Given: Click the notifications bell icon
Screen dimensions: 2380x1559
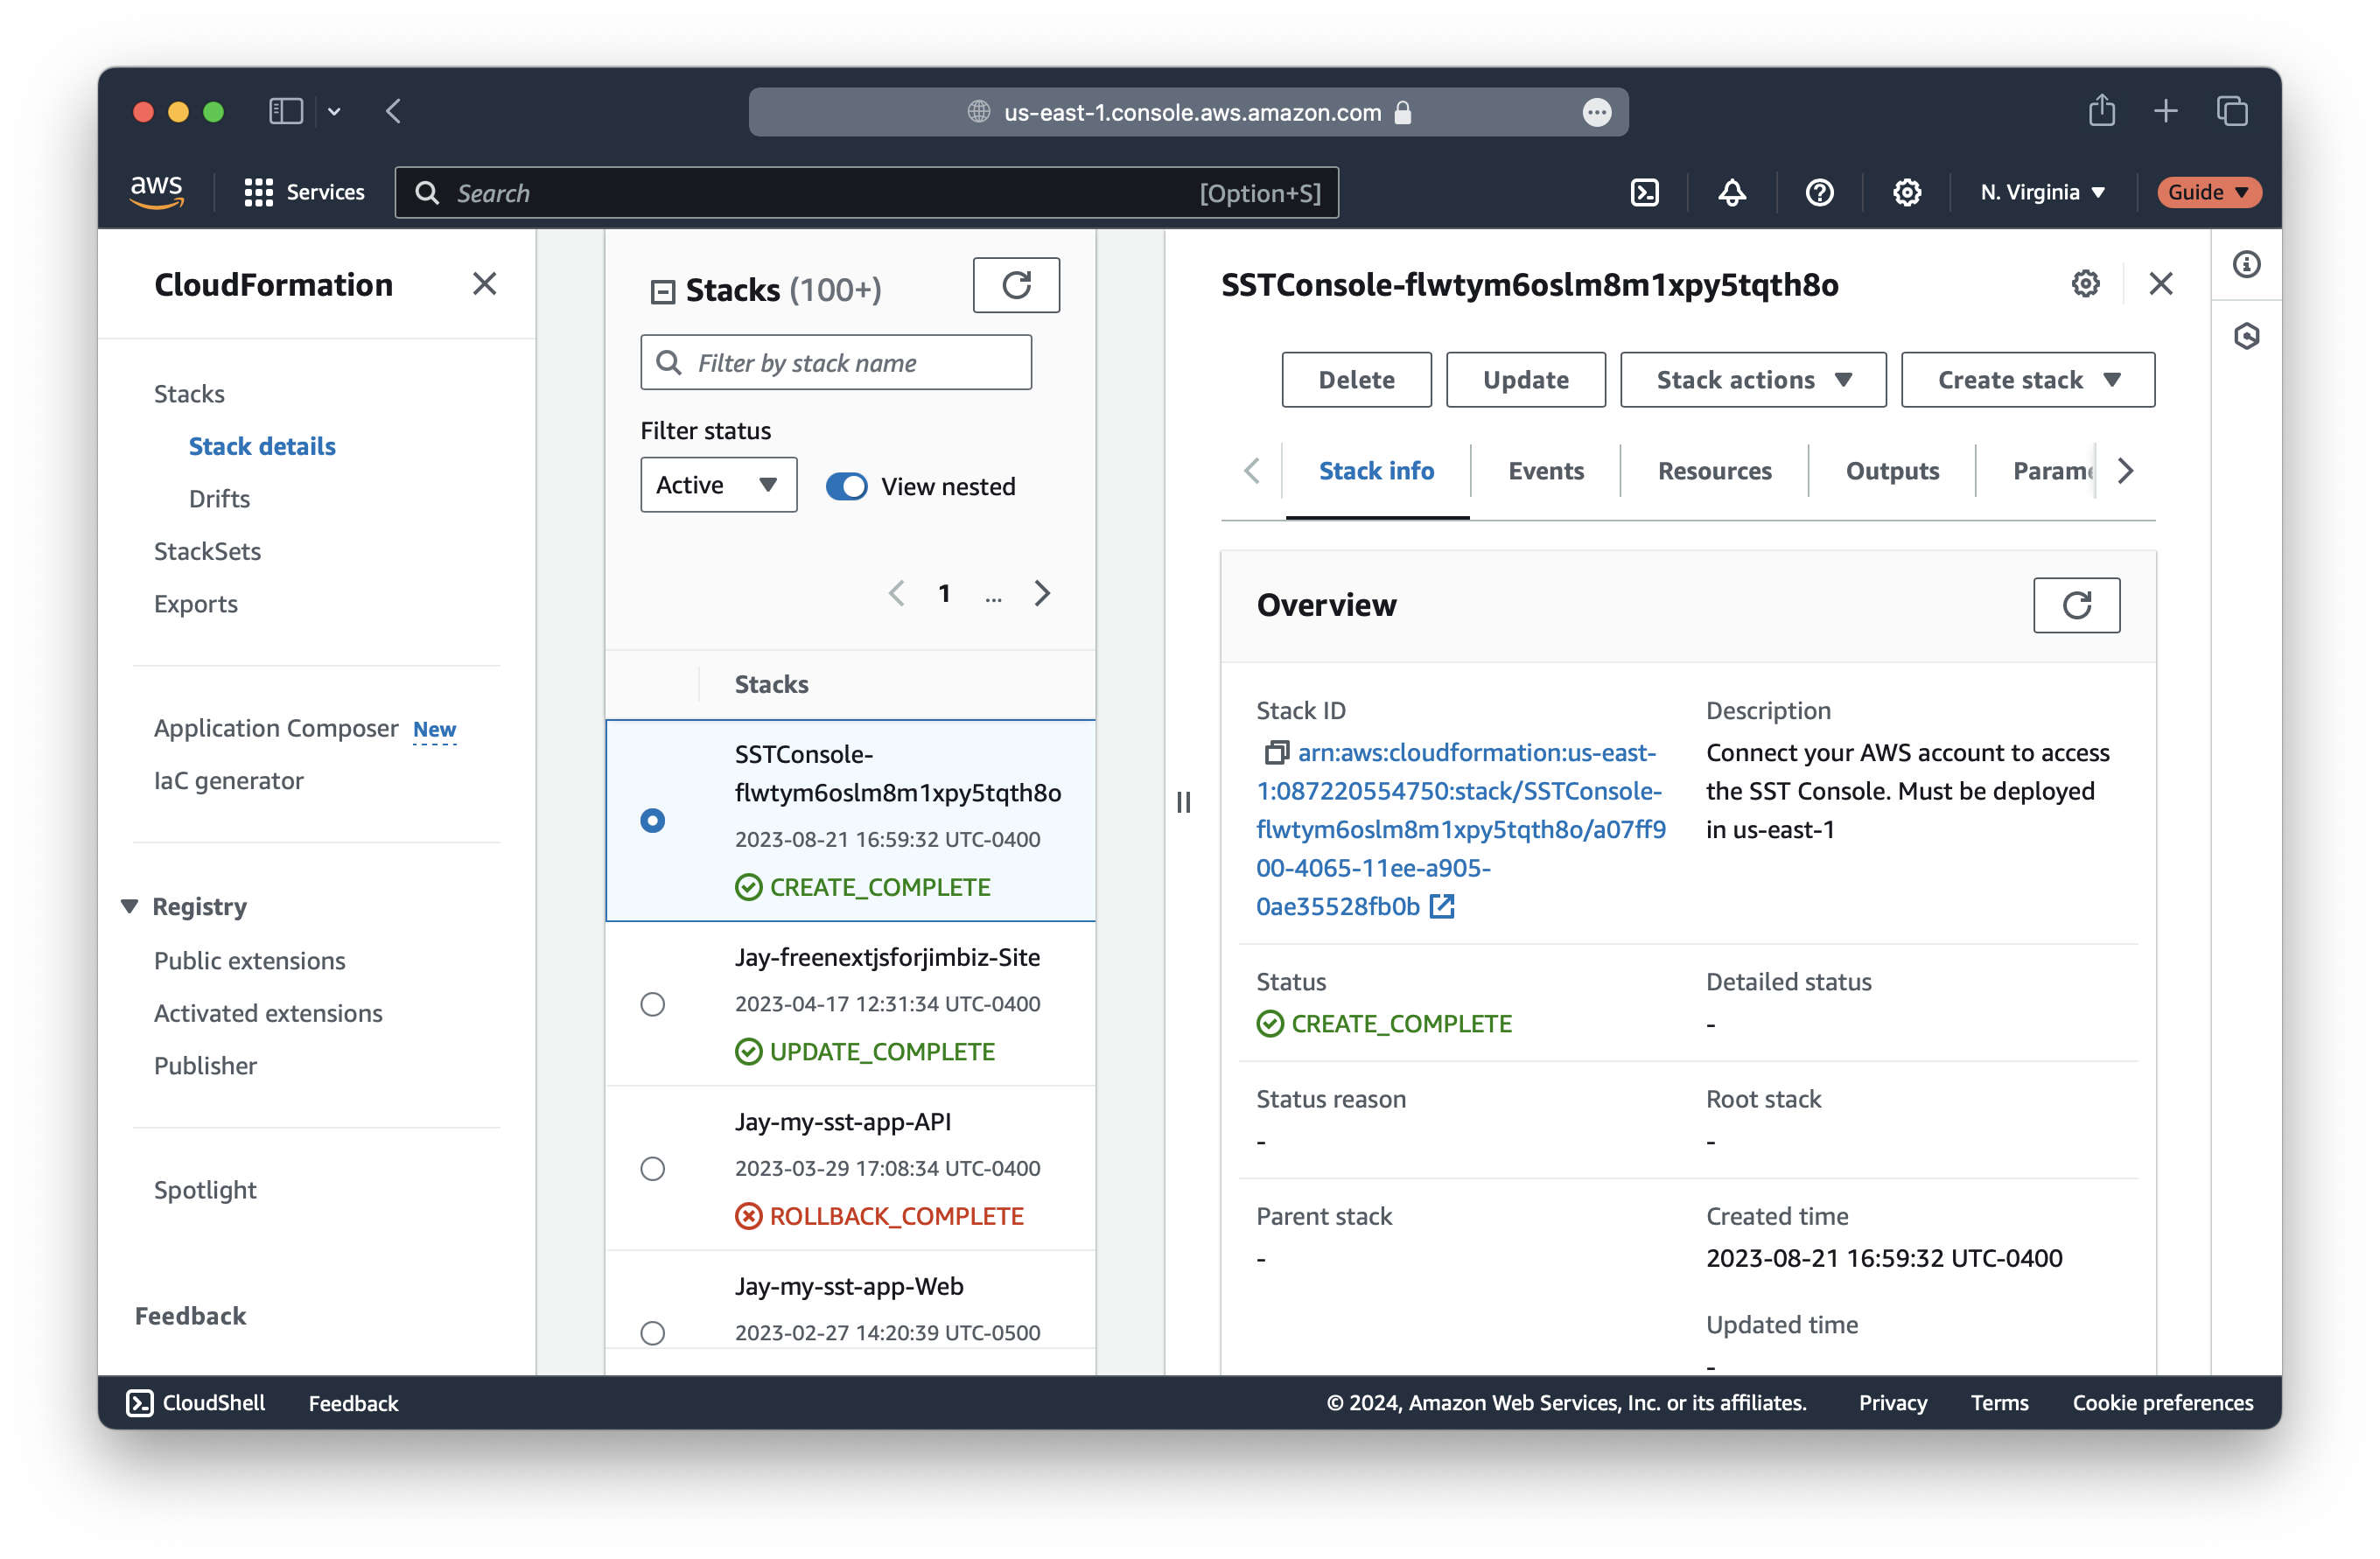Looking at the screenshot, I should (1732, 192).
